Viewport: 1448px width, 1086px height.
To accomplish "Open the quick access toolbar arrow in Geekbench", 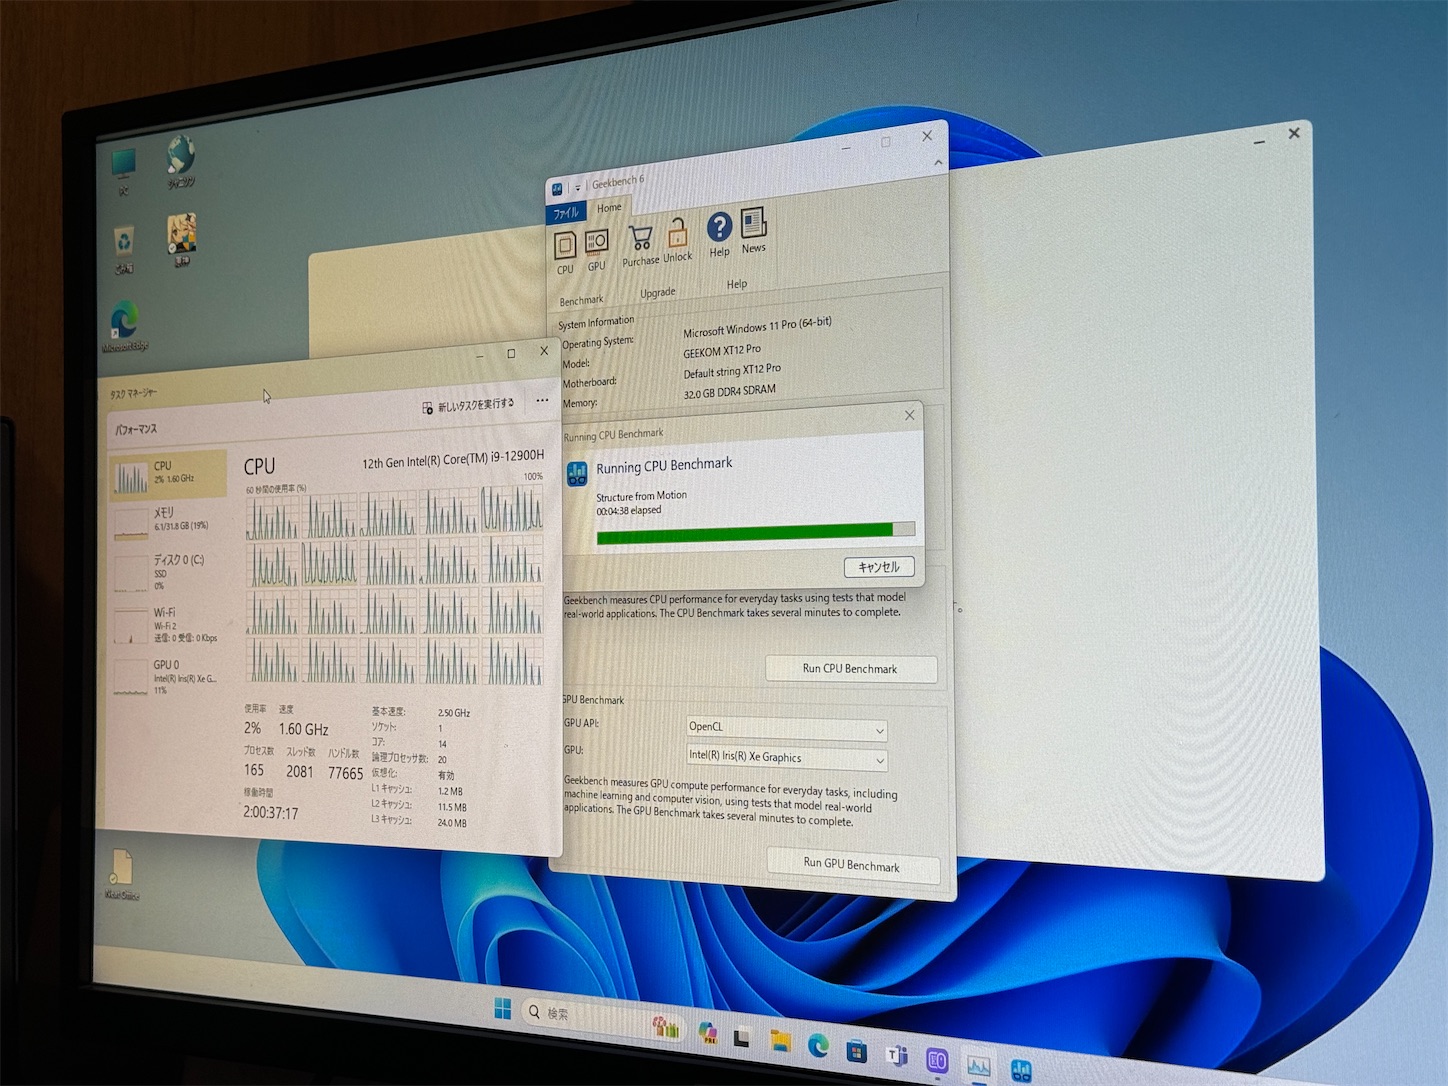I will 577,187.
